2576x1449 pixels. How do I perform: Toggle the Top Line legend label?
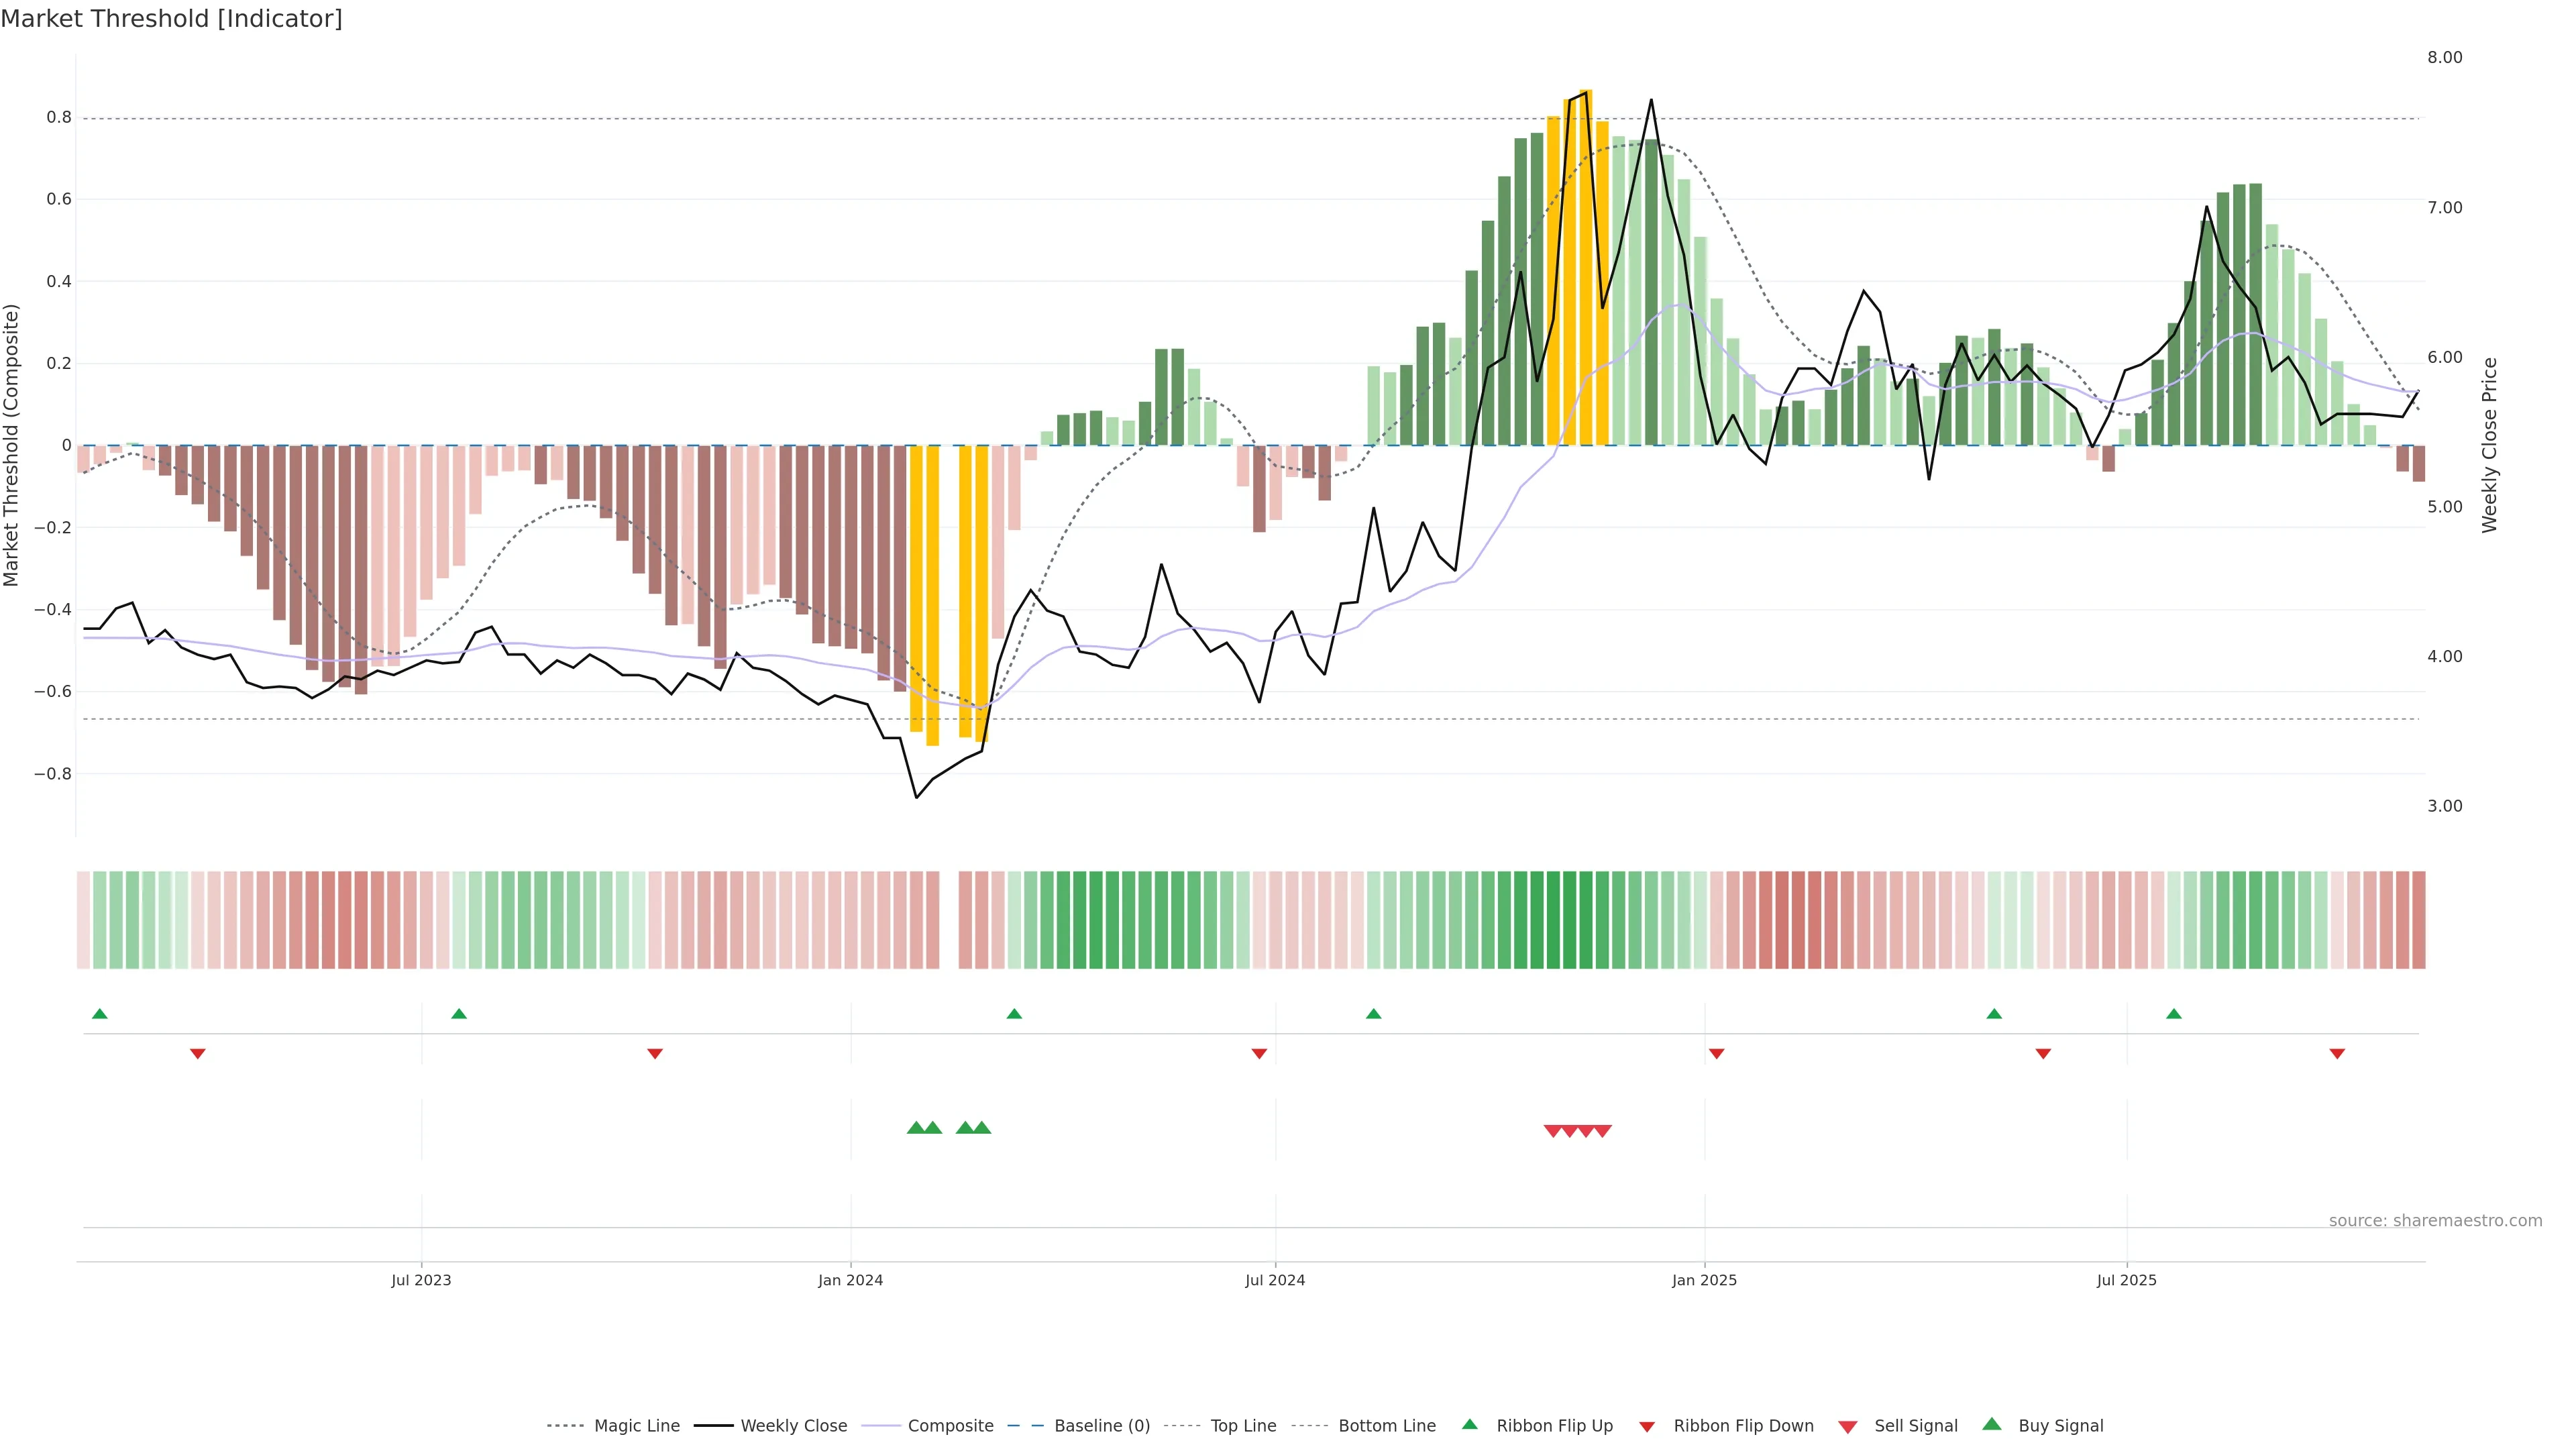click(x=1243, y=1426)
